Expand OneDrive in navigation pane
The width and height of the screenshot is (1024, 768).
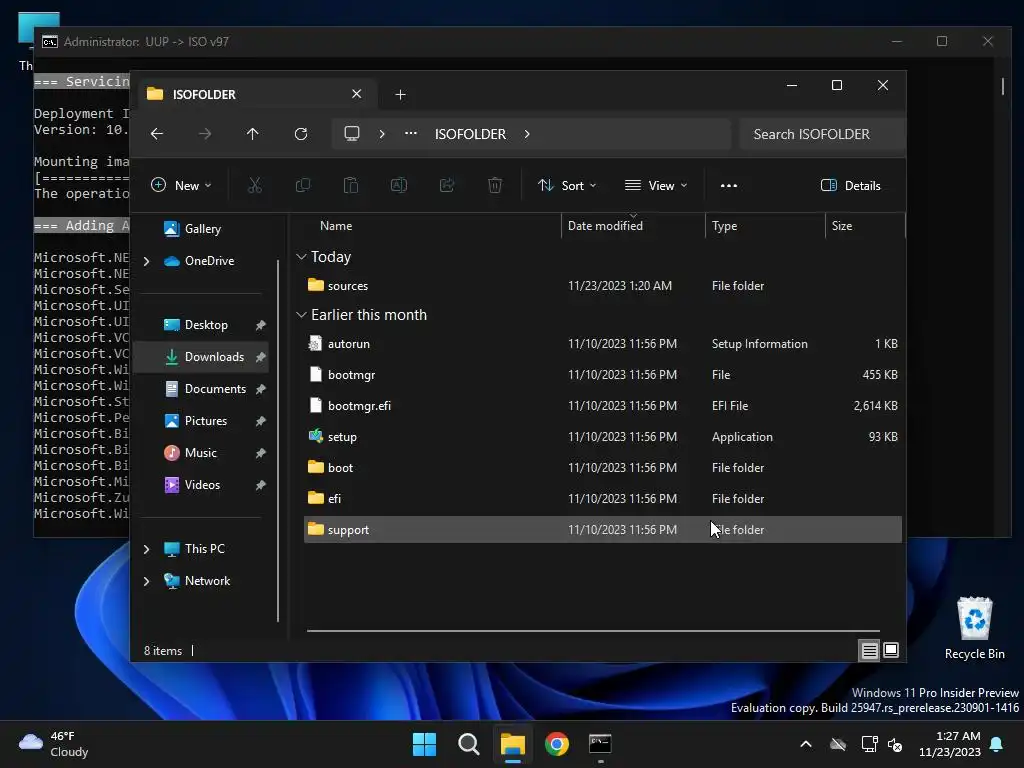pos(146,261)
